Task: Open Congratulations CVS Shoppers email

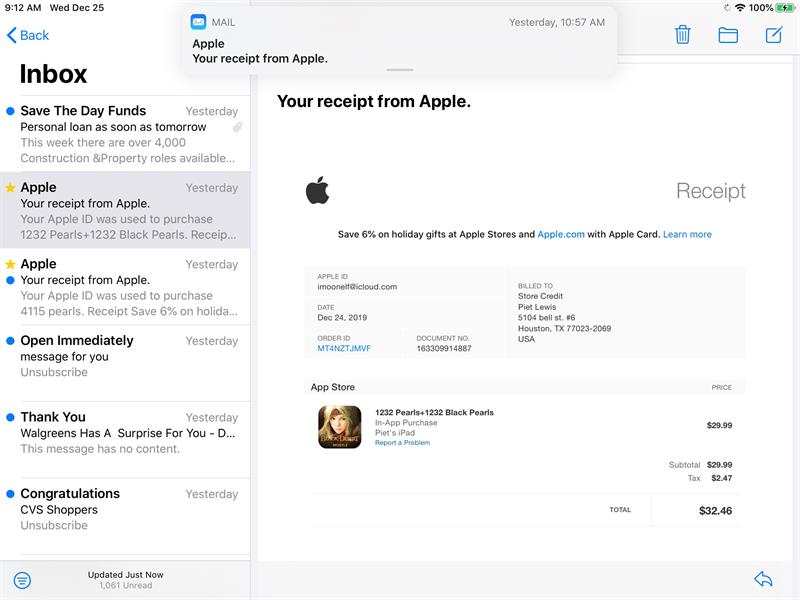Action: pyautogui.click(x=125, y=516)
